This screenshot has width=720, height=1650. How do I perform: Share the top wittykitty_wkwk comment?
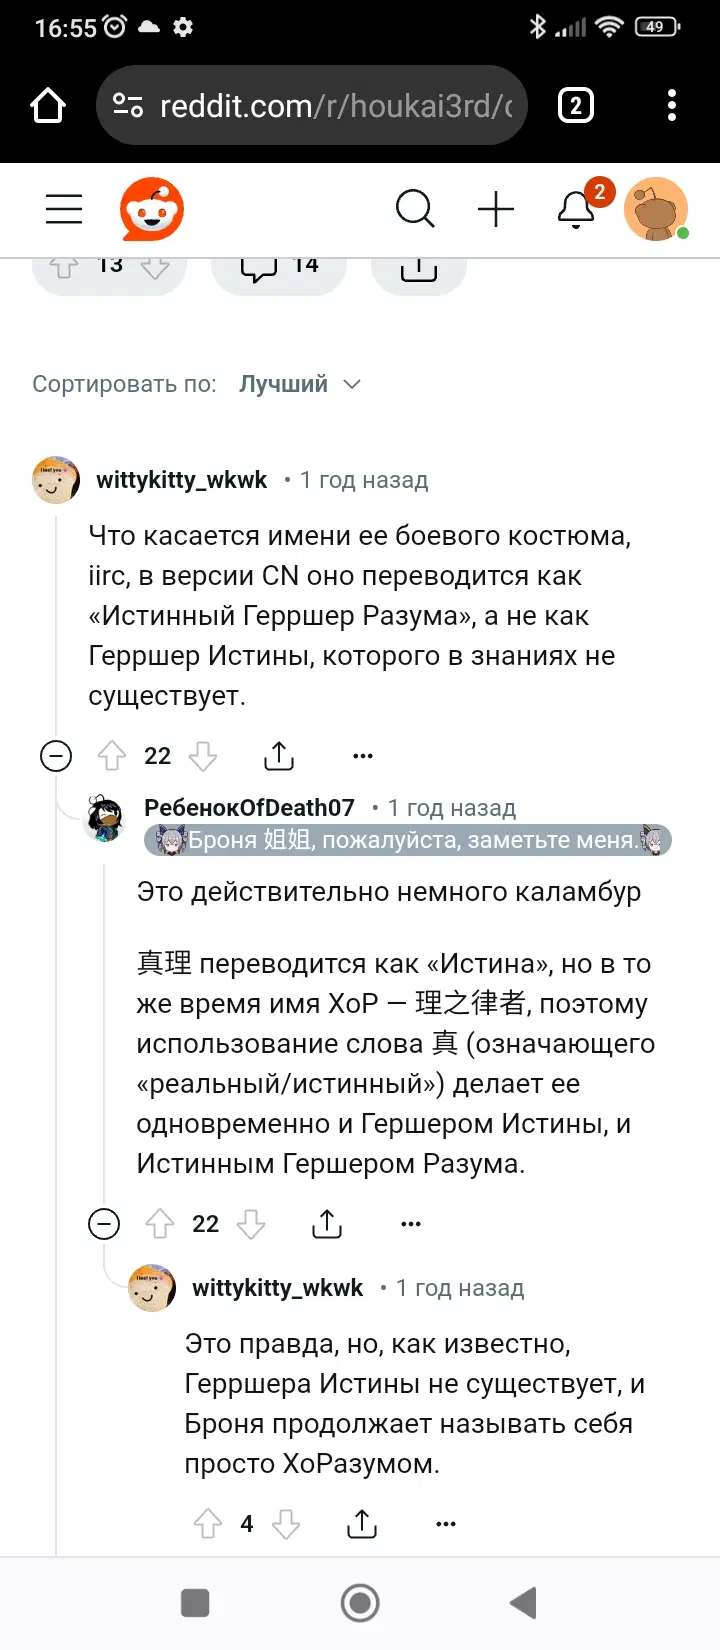[x=279, y=756]
